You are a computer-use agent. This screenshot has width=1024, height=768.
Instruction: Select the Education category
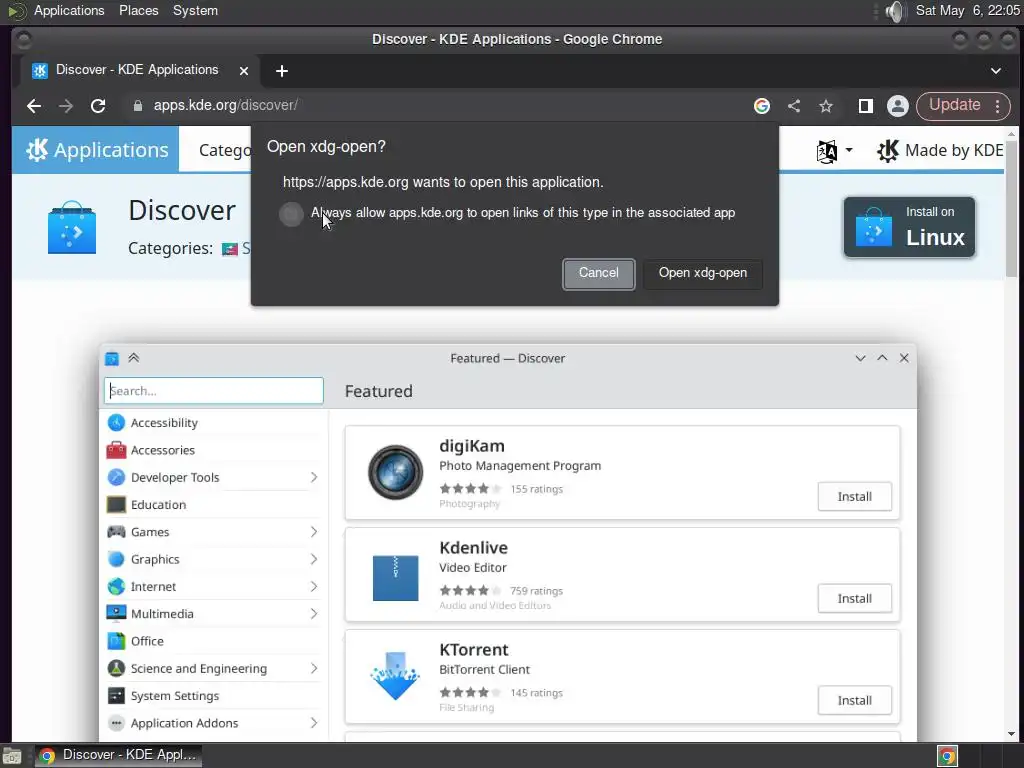click(x=213, y=505)
